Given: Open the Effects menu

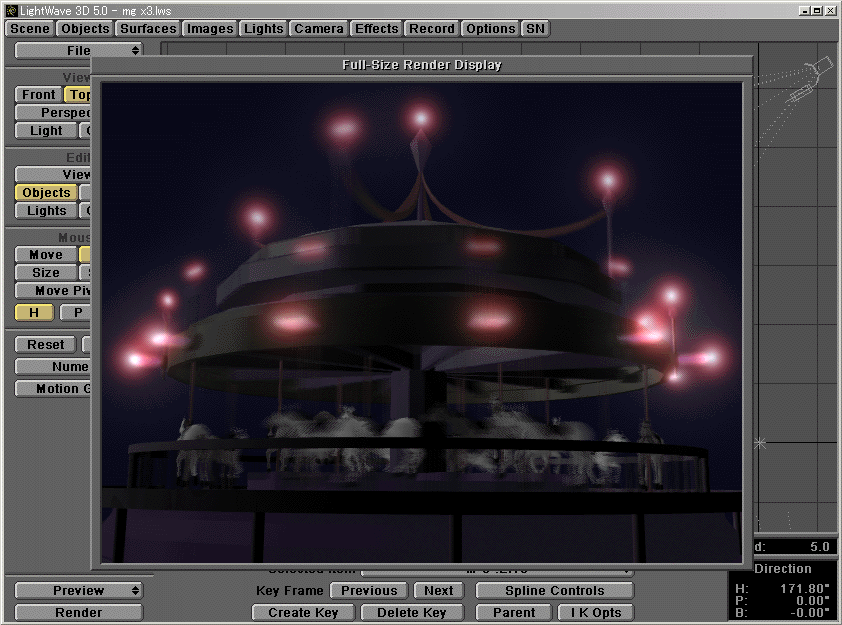Looking at the screenshot, I should (x=376, y=28).
